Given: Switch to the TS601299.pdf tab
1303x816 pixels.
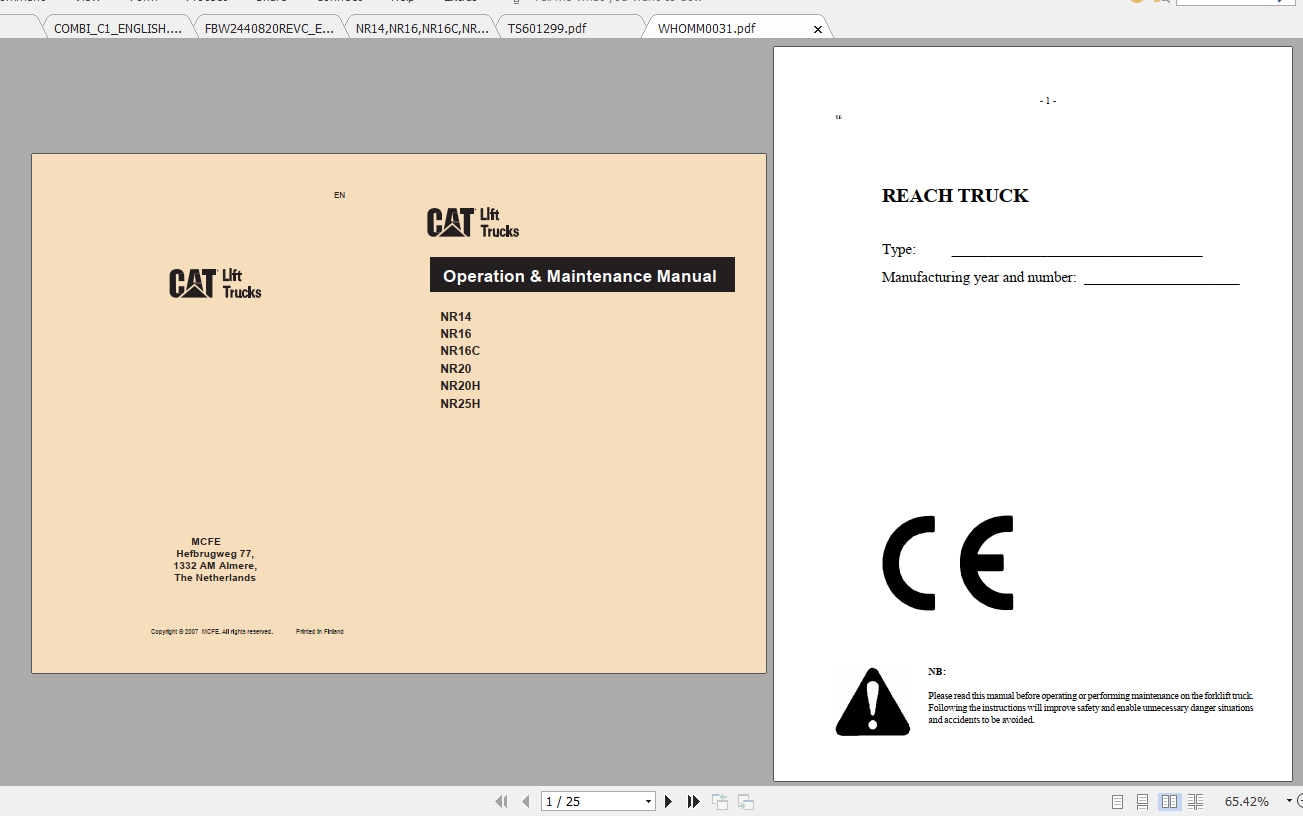Looking at the screenshot, I should point(547,27).
